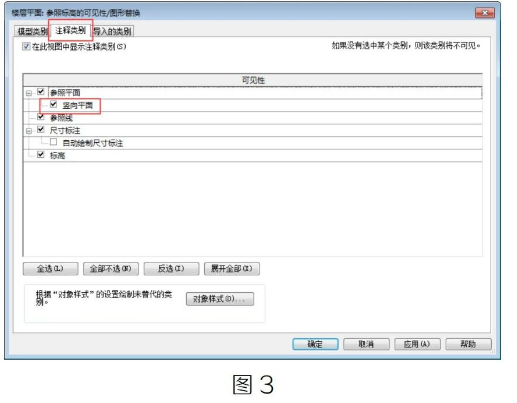Click the 反选 button
The width and height of the screenshot is (517, 403).
tap(171, 269)
